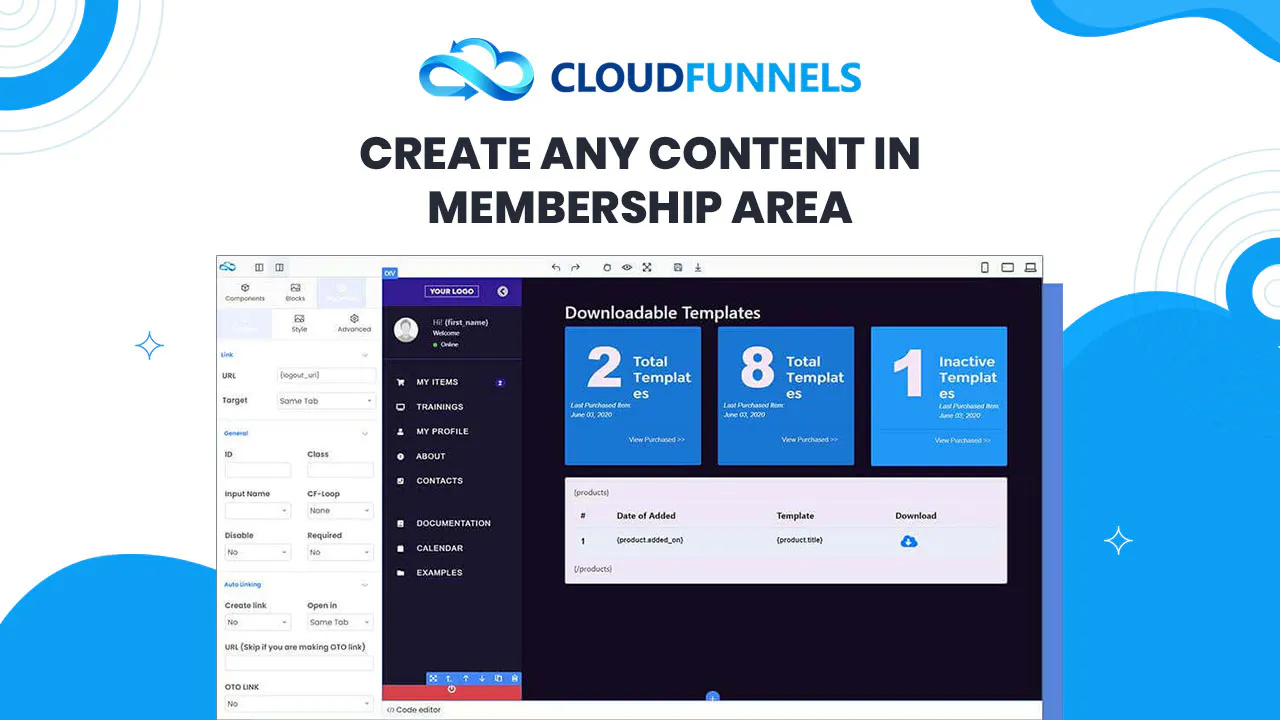This screenshot has height=720, width=1280.
Task: Open the OTO LINK dropdown
Action: tap(299, 704)
